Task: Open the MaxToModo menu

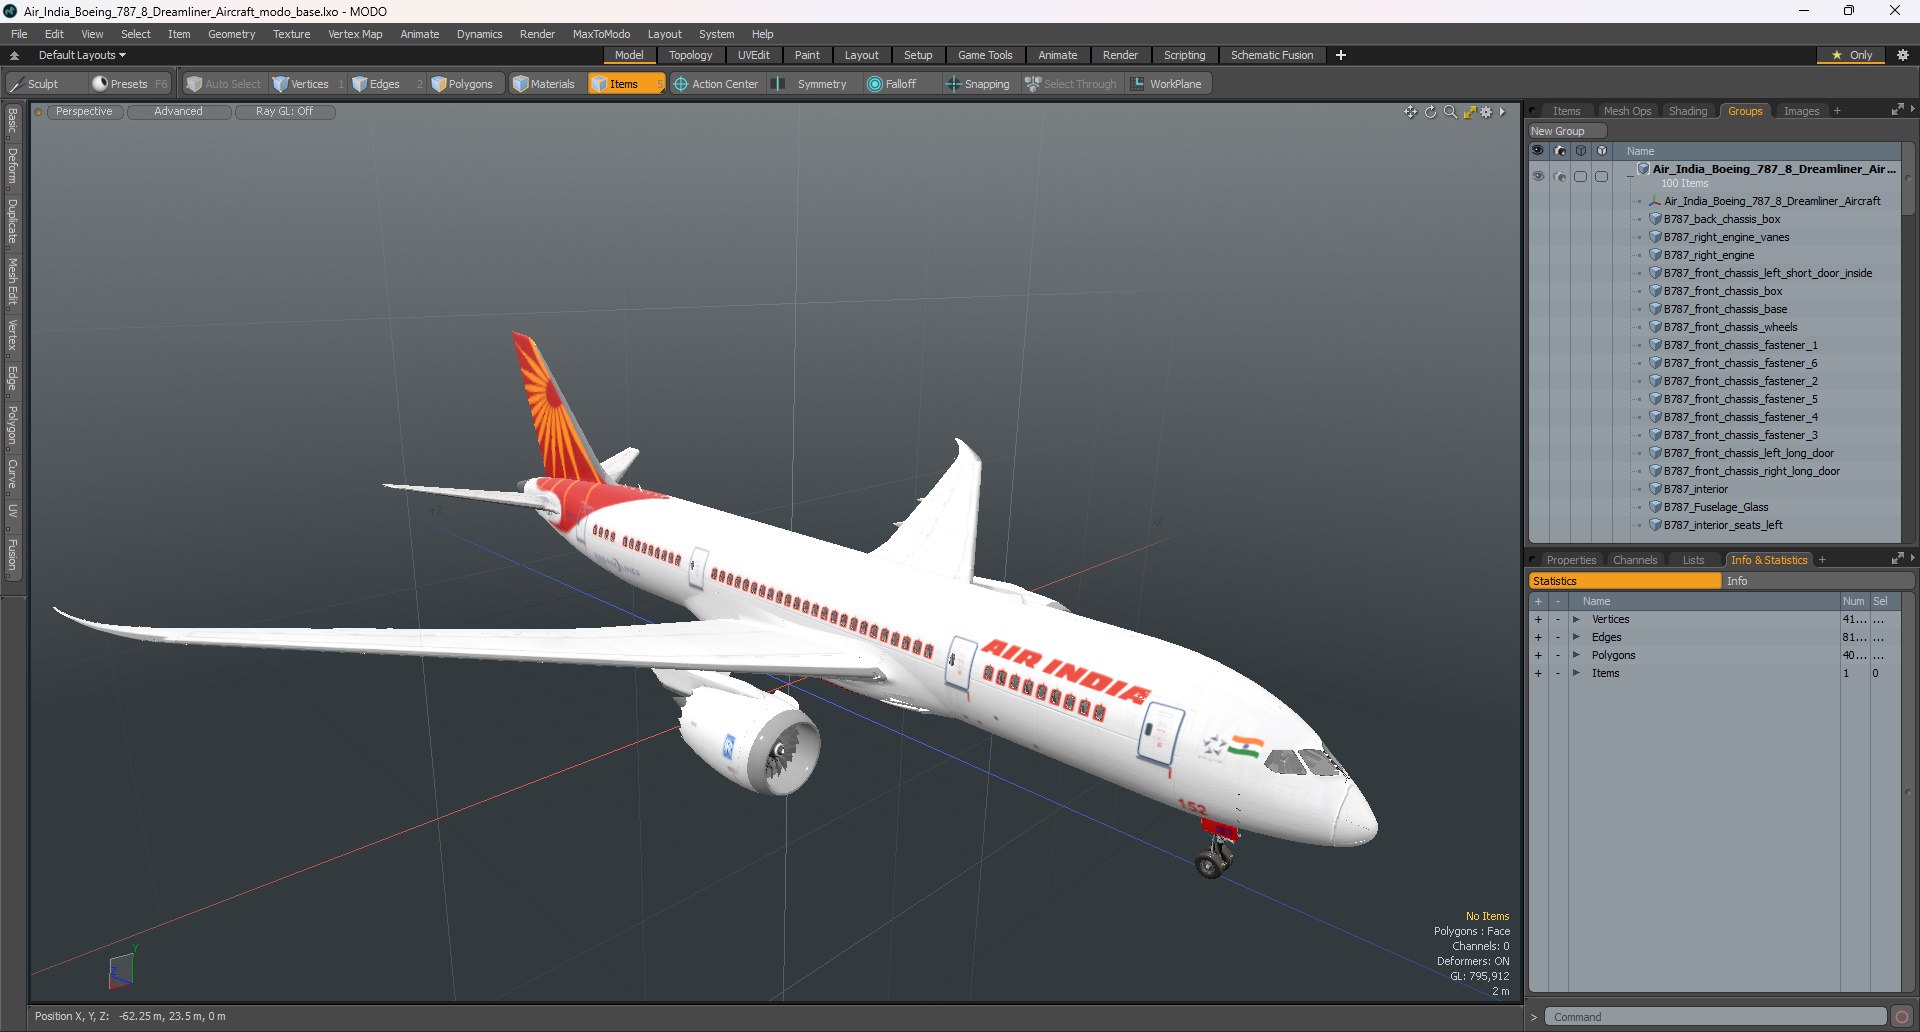Action: [601, 34]
